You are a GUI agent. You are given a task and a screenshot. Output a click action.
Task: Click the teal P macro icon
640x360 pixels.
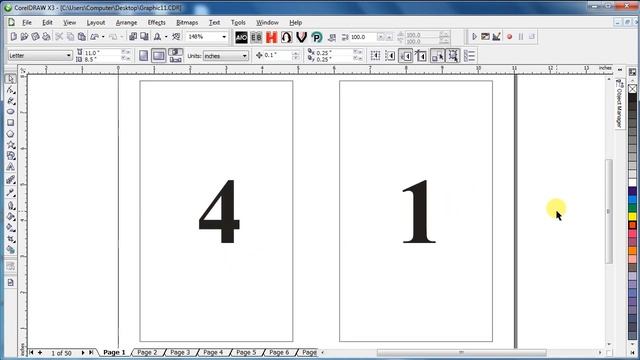coord(317,37)
